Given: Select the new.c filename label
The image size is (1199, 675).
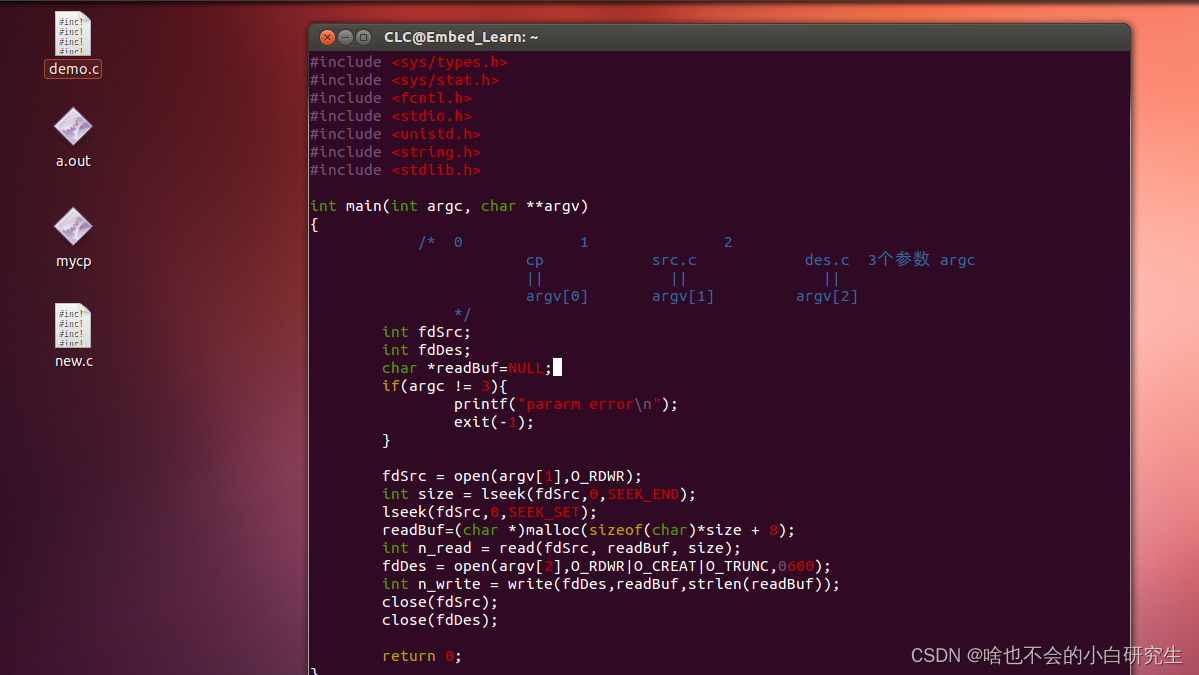Looking at the screenshot, I should pyautogui.click(x=72, y=360).
